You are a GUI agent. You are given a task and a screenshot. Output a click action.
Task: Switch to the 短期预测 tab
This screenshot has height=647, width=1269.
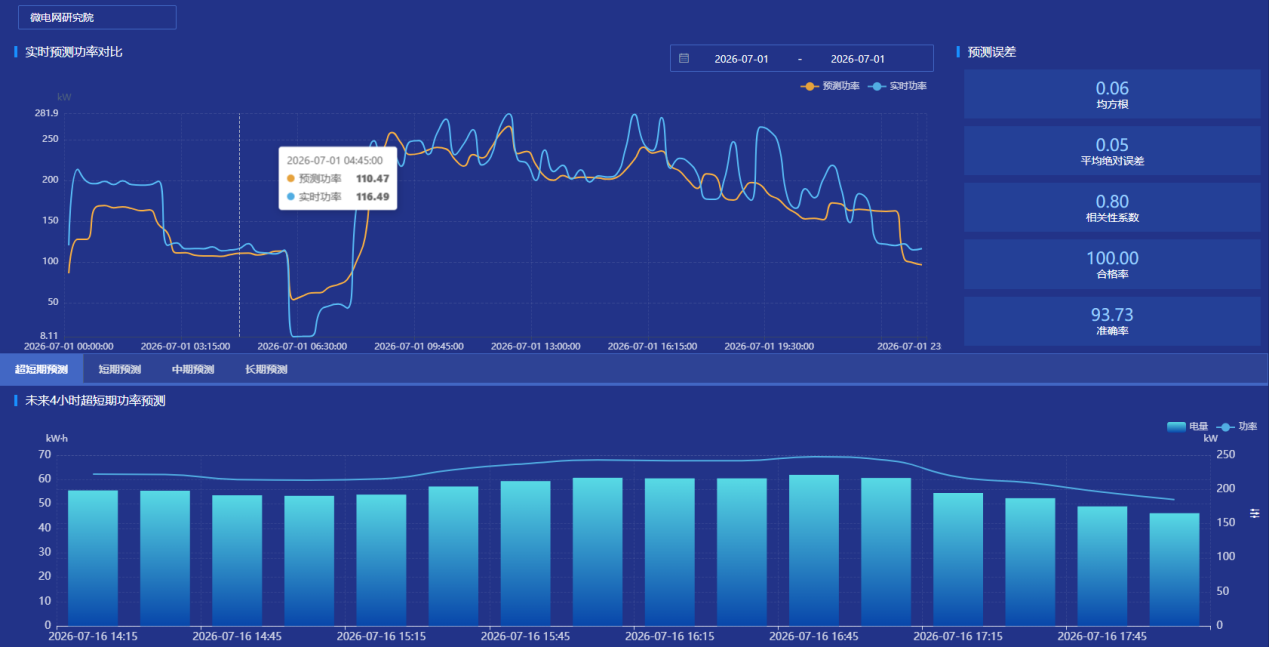tap(119, 369)
